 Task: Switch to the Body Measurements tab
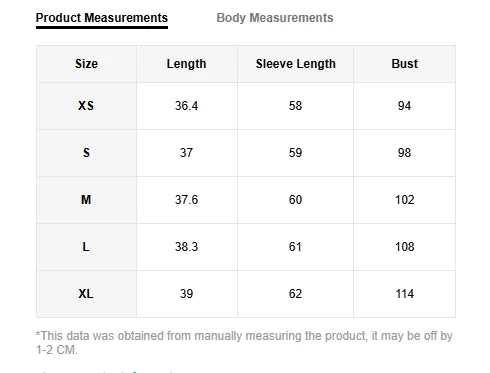pyautogui.click(x=275, y=18)
